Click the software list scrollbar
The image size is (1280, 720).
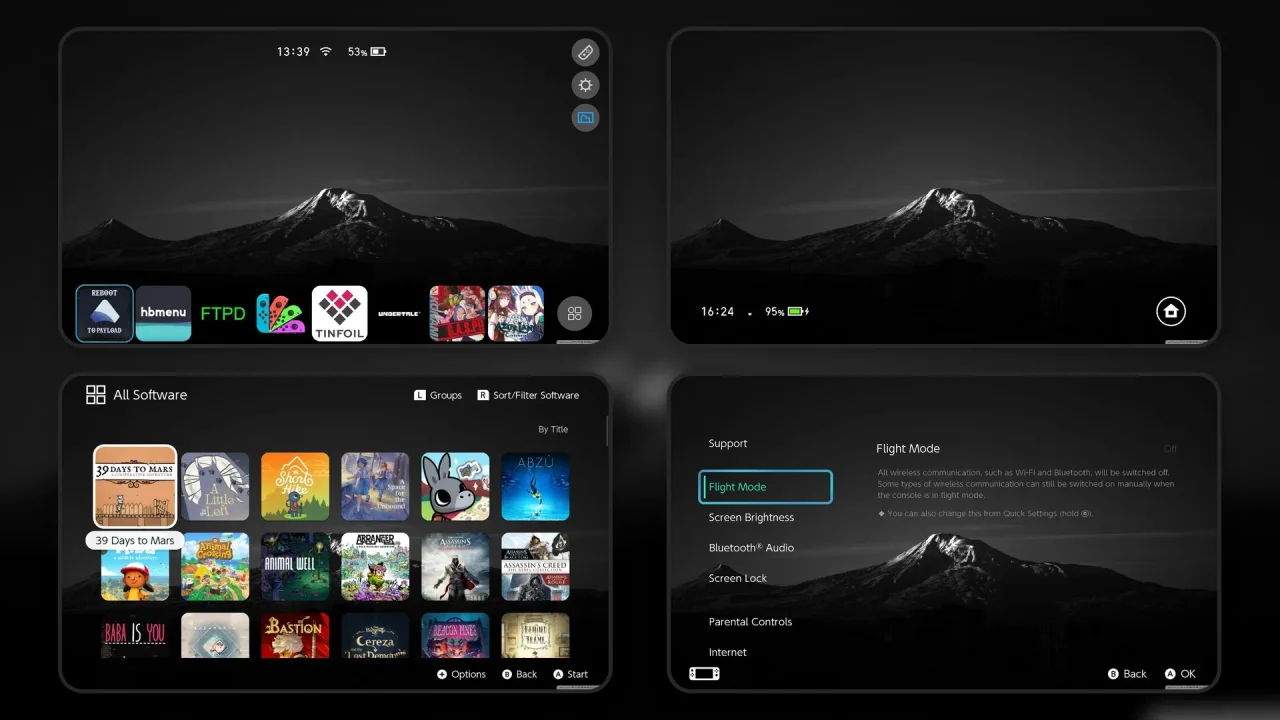(x=607, y=432)
